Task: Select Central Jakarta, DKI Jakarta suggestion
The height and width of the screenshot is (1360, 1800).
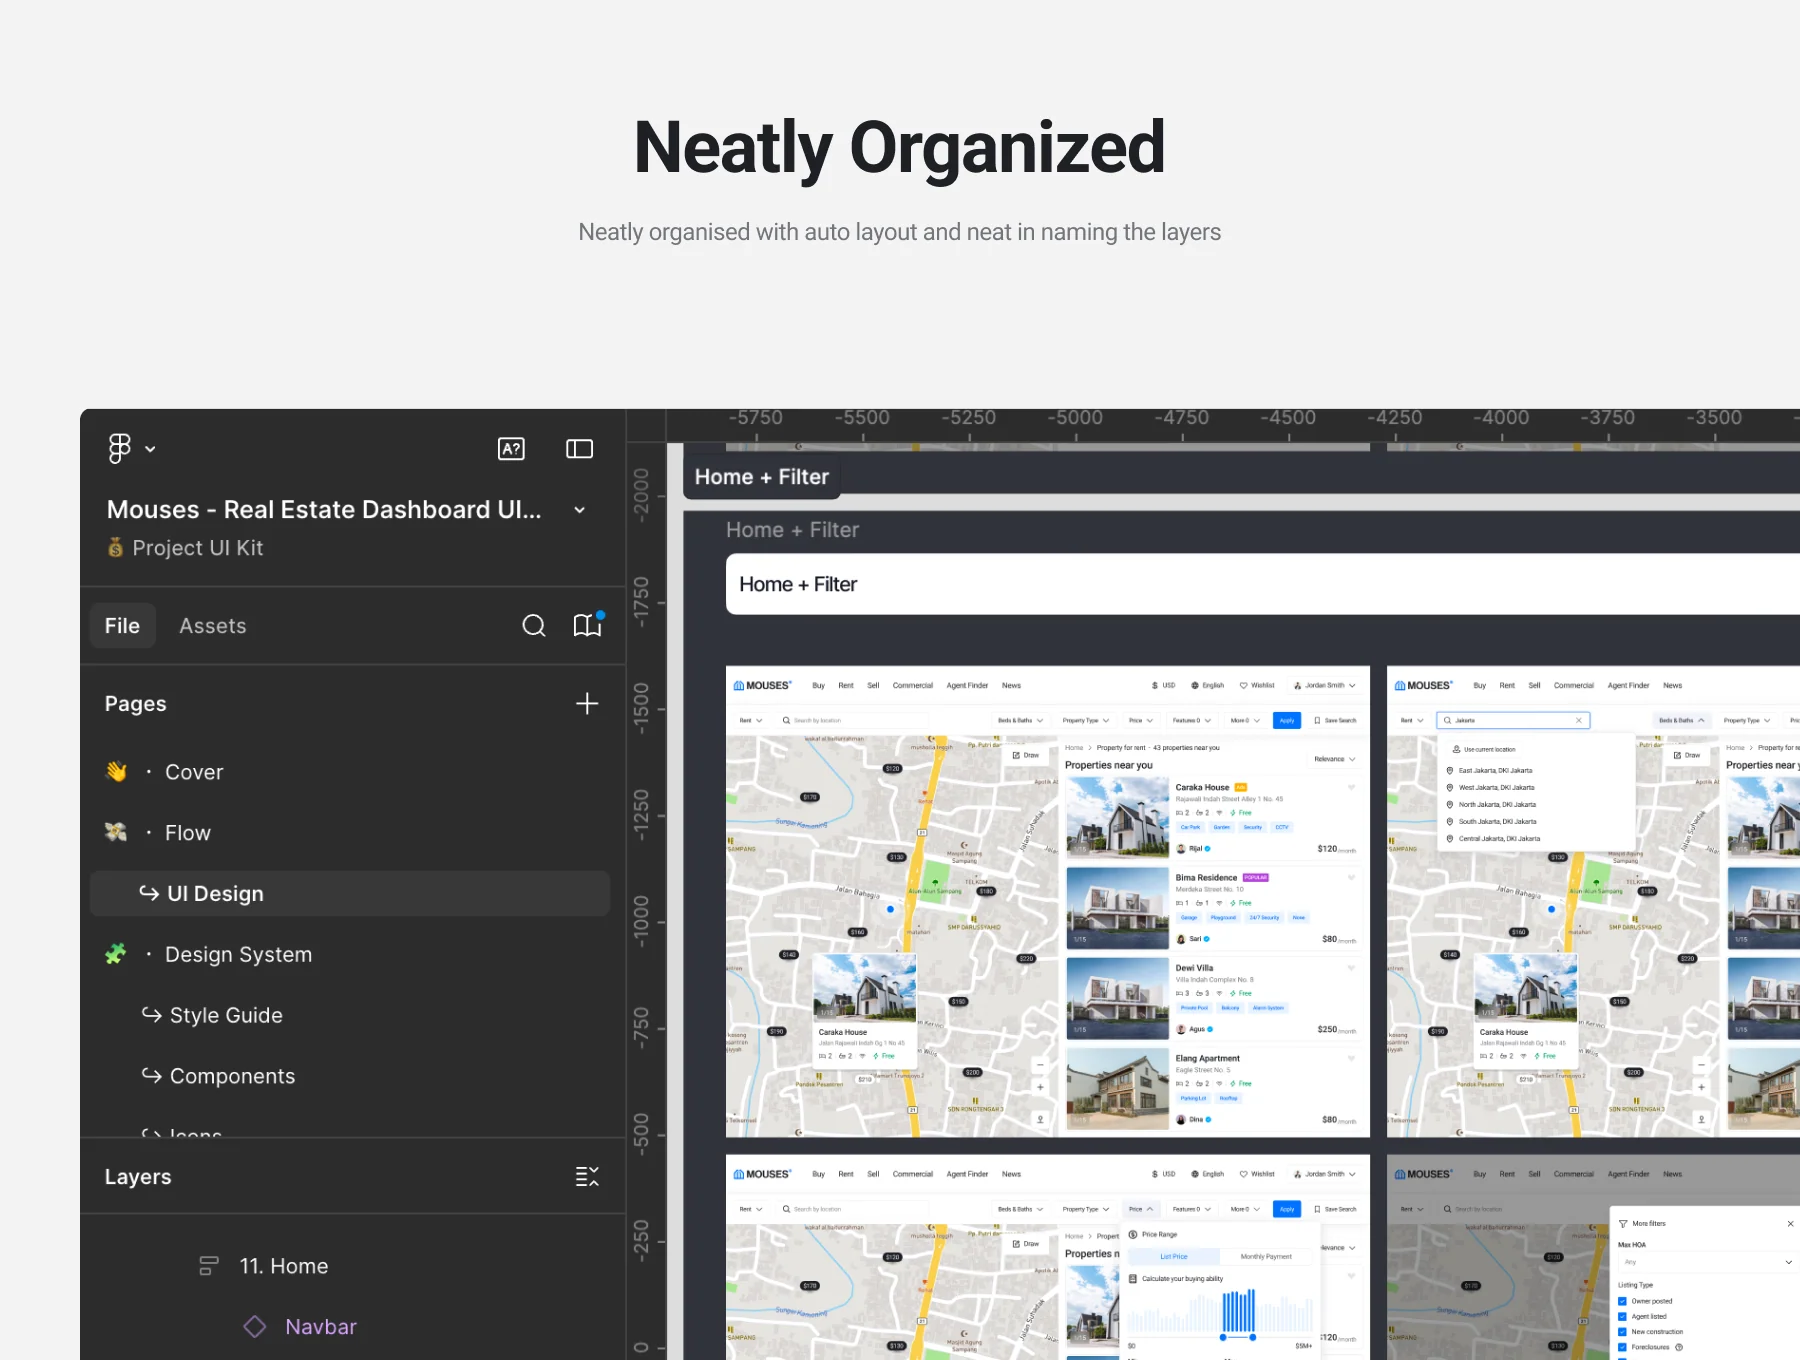Action: coord(1493,839)
